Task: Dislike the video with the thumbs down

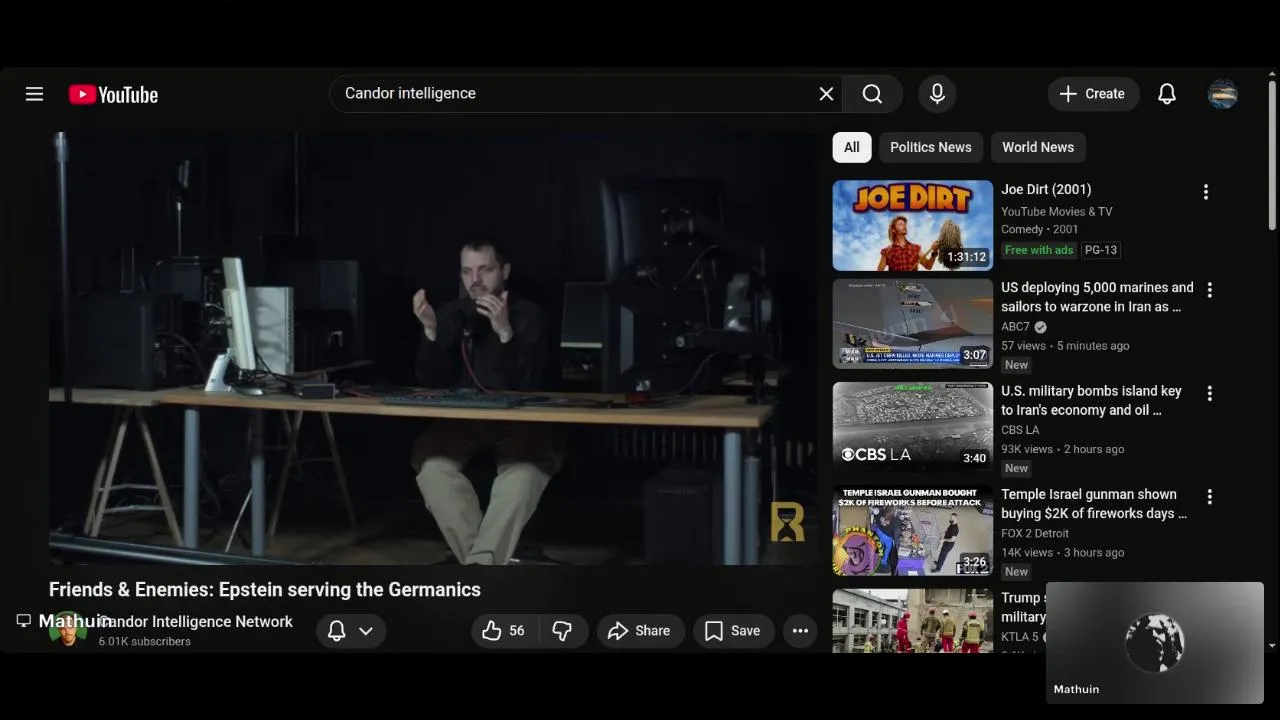Action: [562, 631]
